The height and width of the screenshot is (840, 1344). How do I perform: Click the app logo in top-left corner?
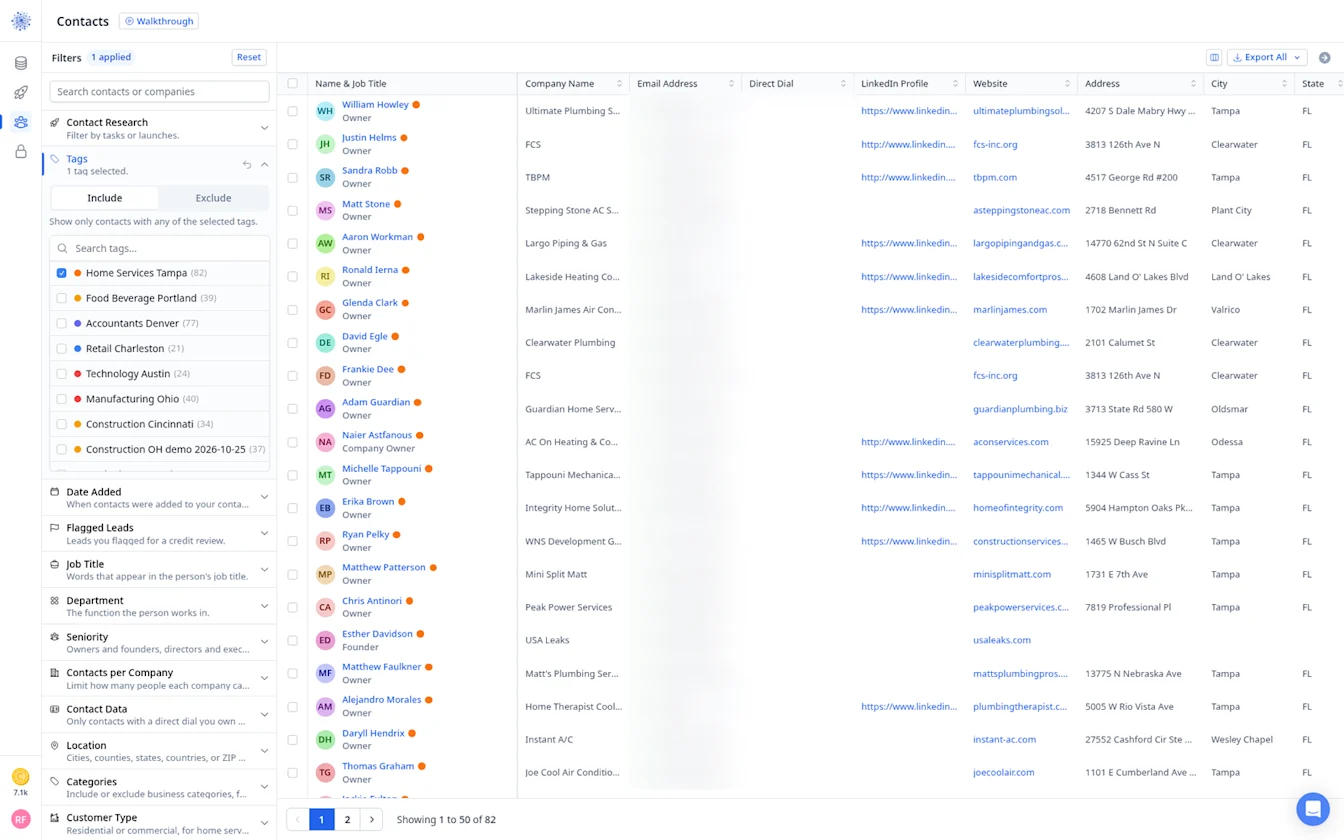21,21
